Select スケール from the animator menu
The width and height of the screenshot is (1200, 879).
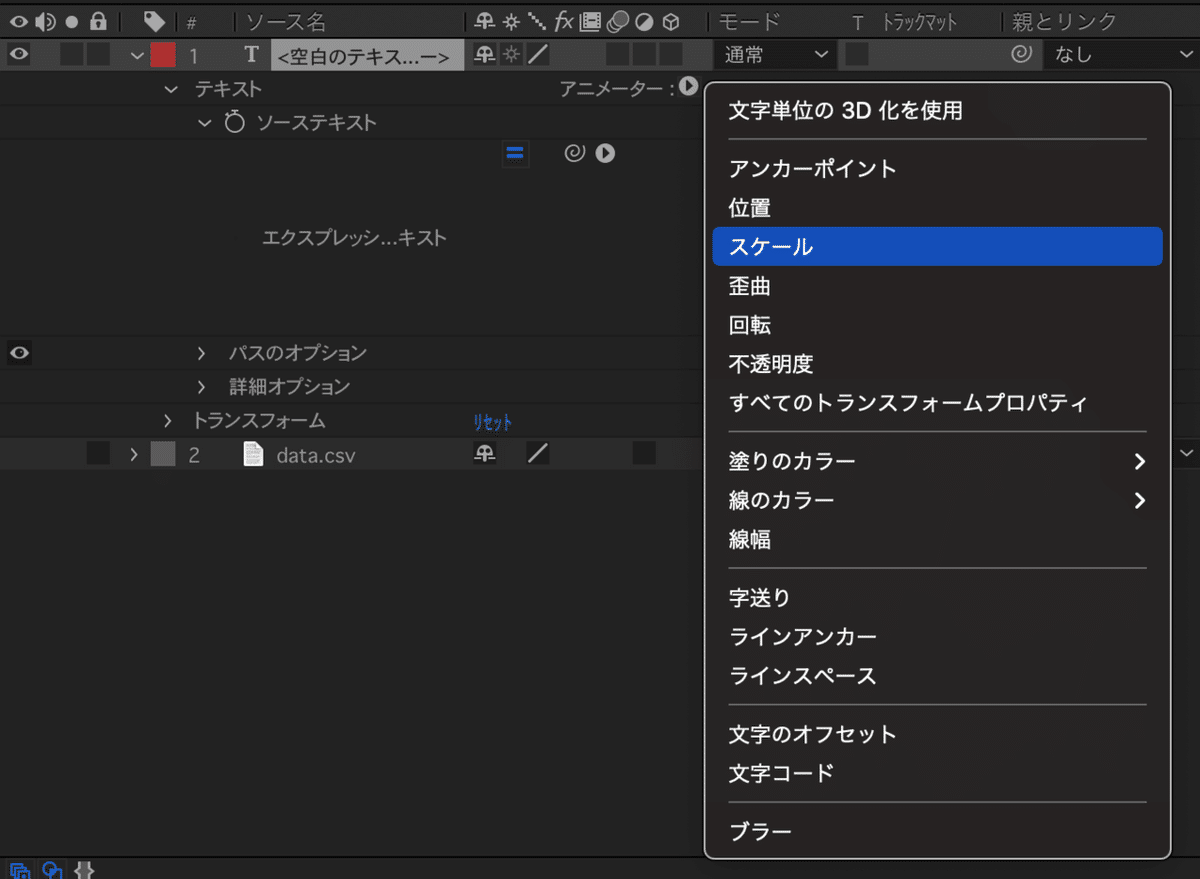(937, 246)
